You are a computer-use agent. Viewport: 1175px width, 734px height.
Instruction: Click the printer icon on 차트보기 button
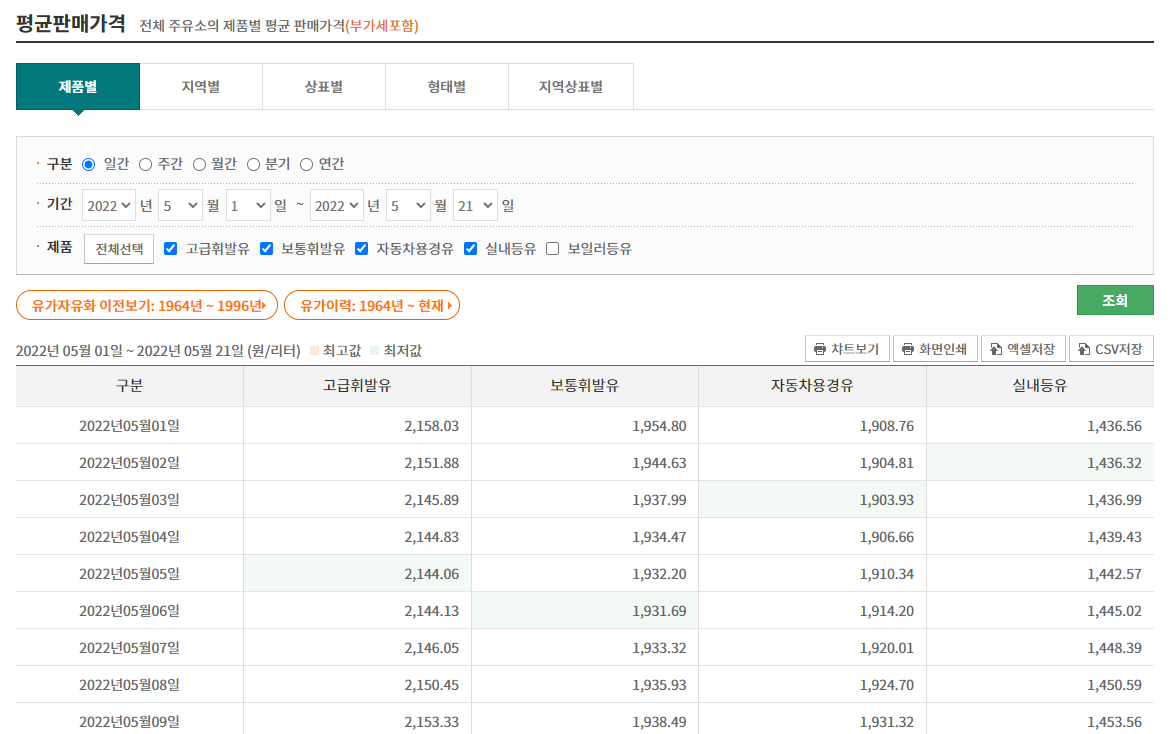820,349
